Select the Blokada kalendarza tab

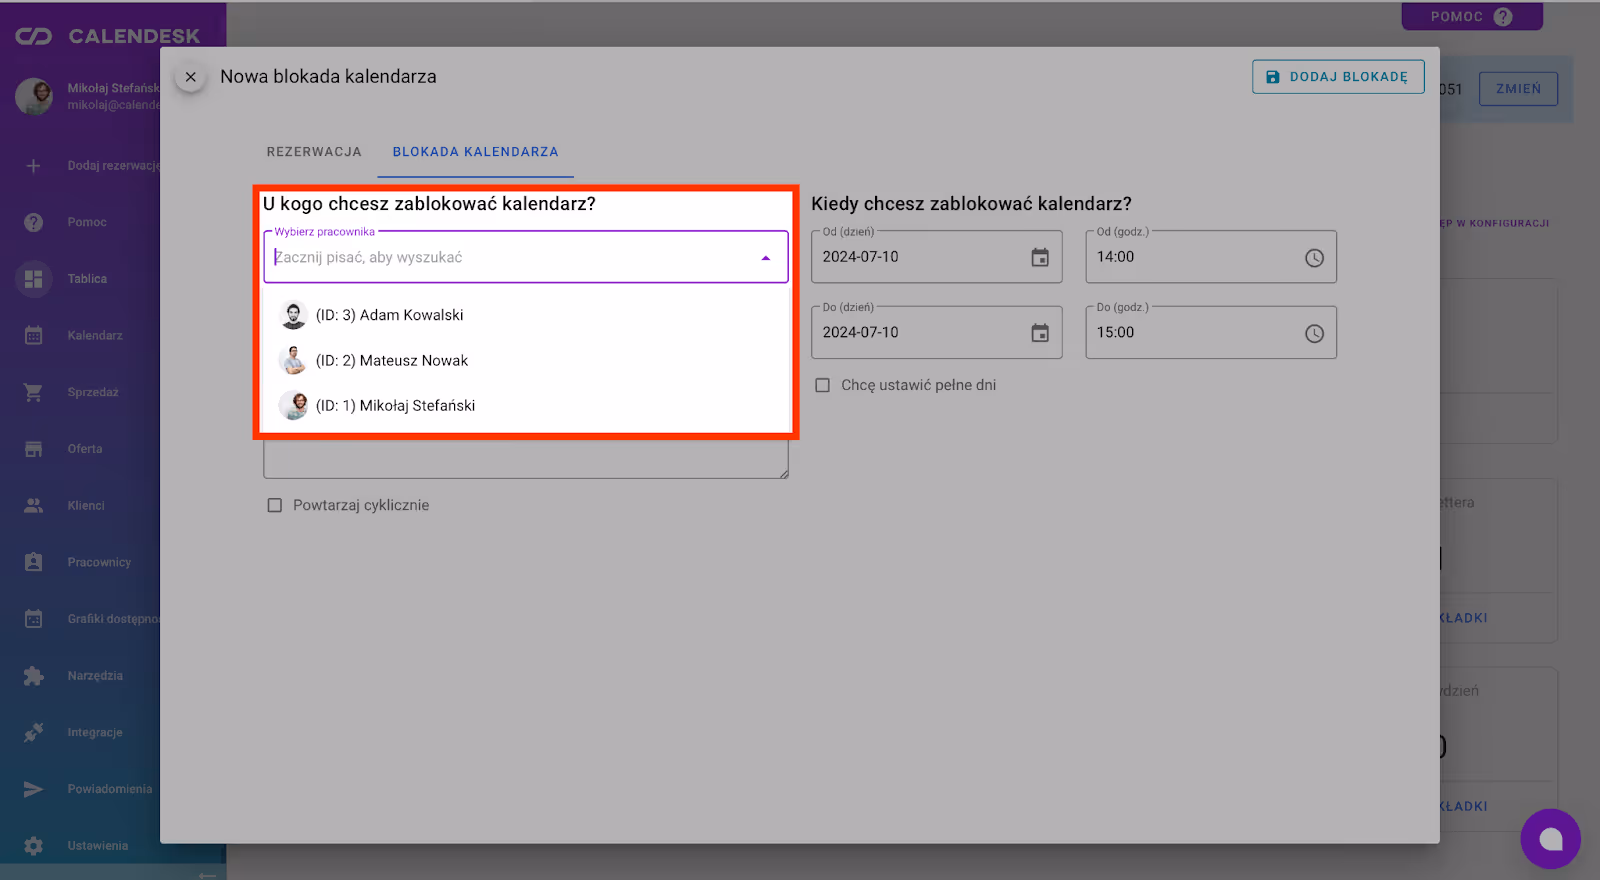tap(475, 152)
